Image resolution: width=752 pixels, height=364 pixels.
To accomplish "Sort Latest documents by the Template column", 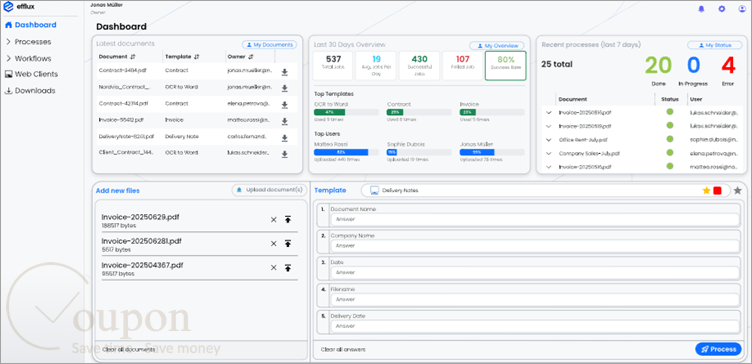I will [x=197, y=57].
